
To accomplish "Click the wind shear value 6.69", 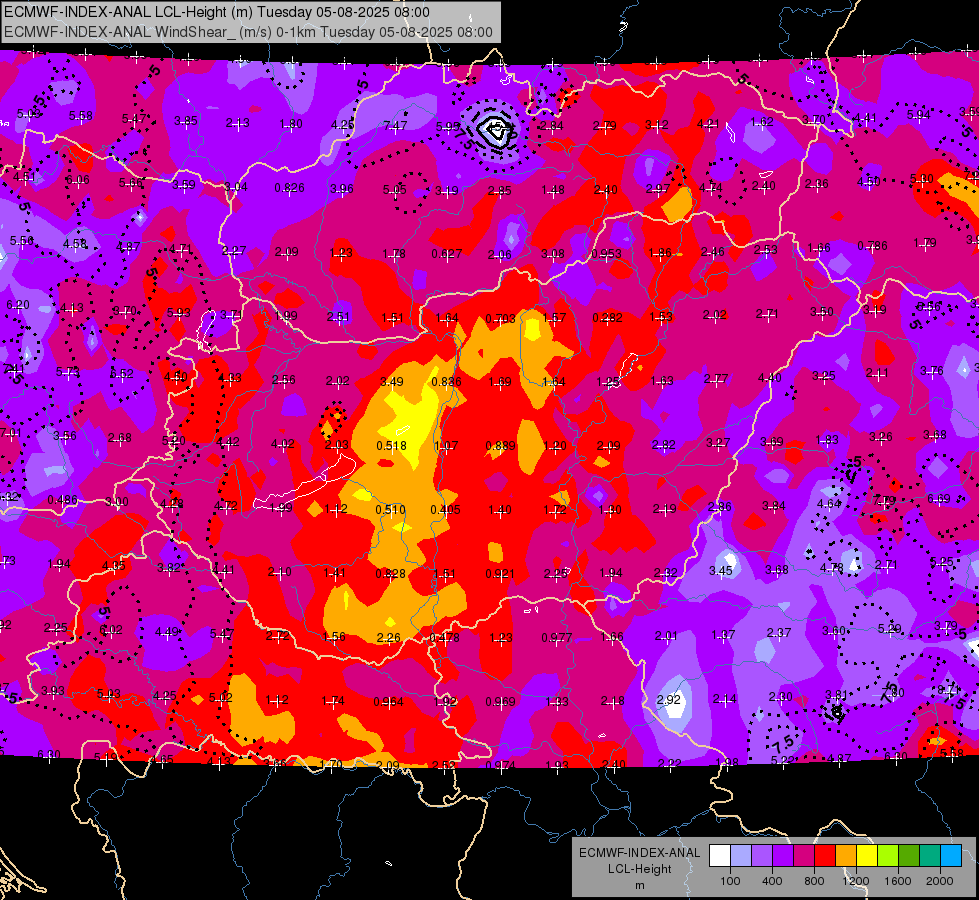I will [x=938, y=498].
